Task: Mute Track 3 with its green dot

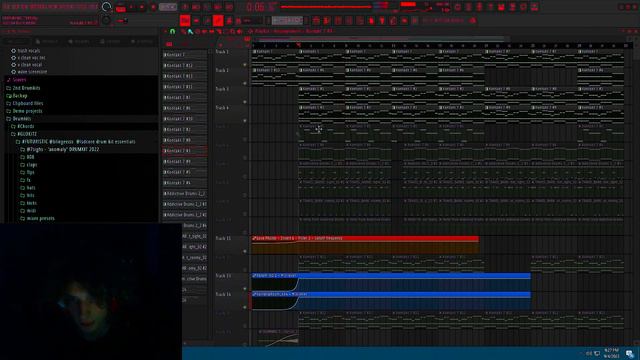Action: coord(245,102)
